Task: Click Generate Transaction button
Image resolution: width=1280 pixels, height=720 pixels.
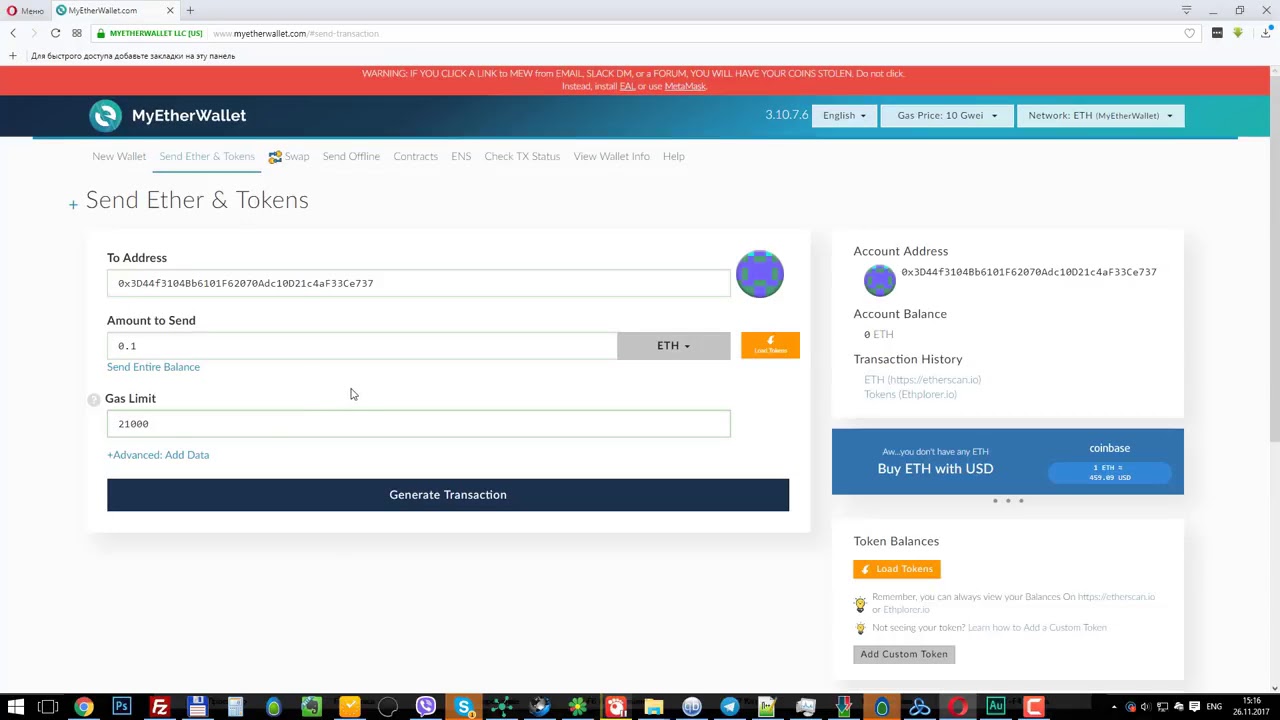Action: coord(448,495)
